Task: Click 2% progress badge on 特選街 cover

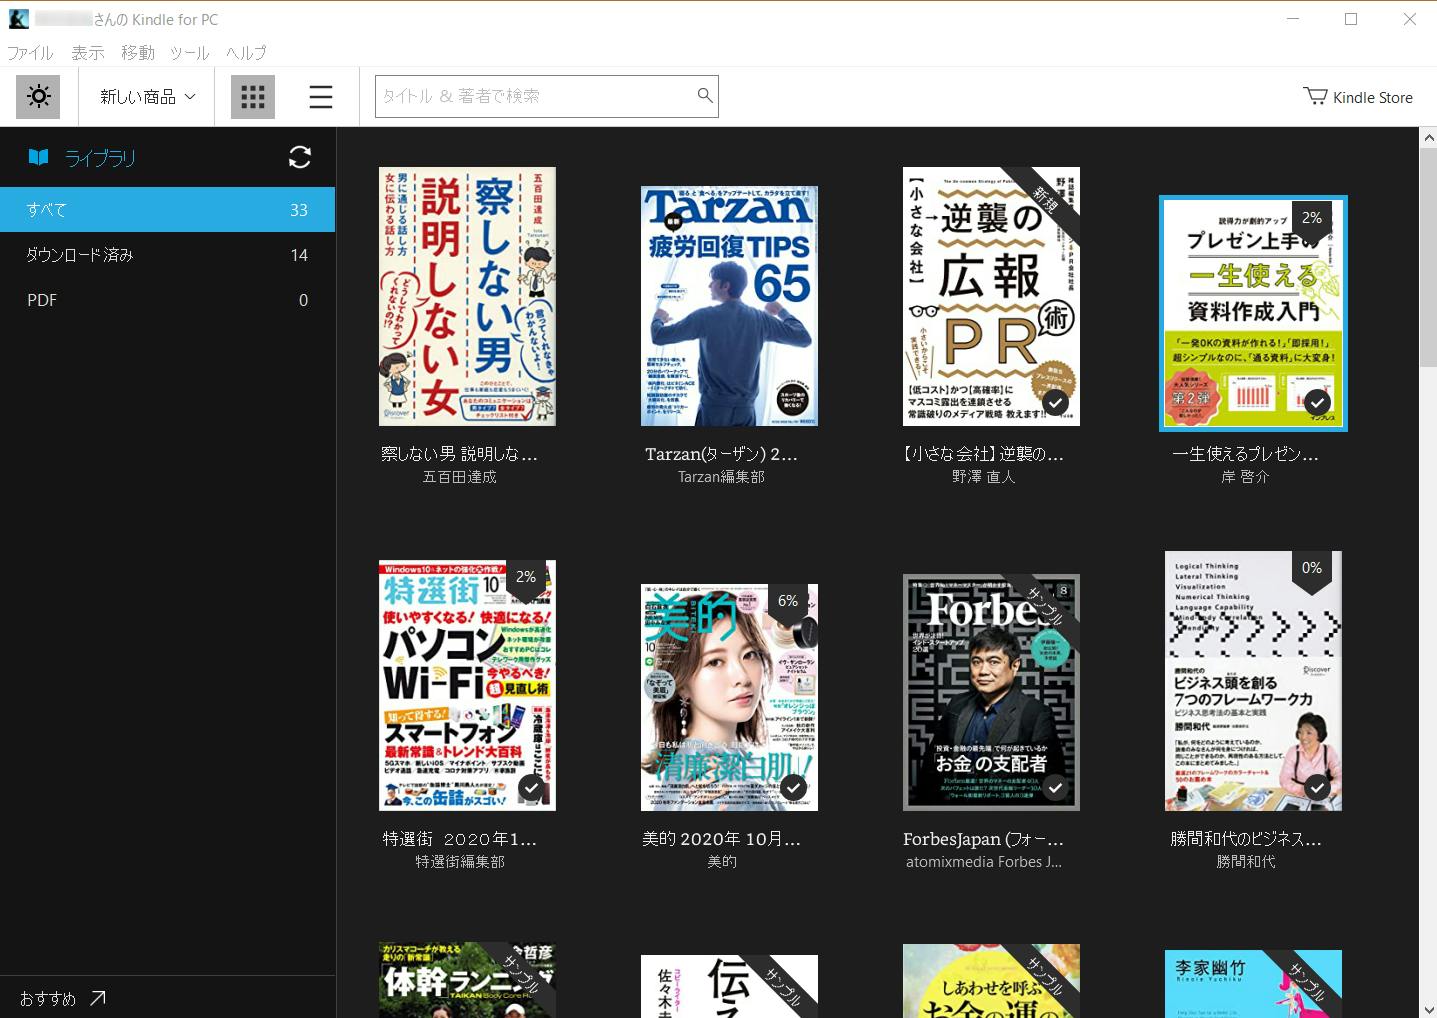Action: pyautogui.click(x=526, y=578)
